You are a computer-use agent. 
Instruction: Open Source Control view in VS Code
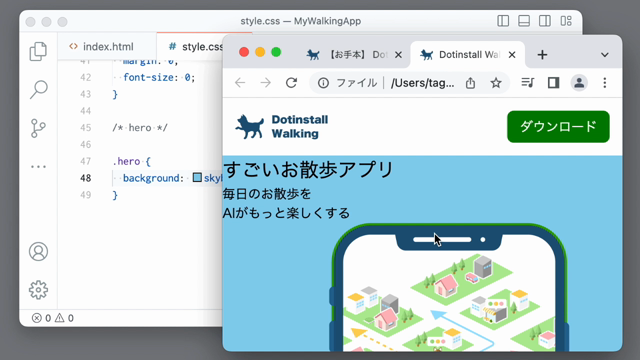pos(38,128)
